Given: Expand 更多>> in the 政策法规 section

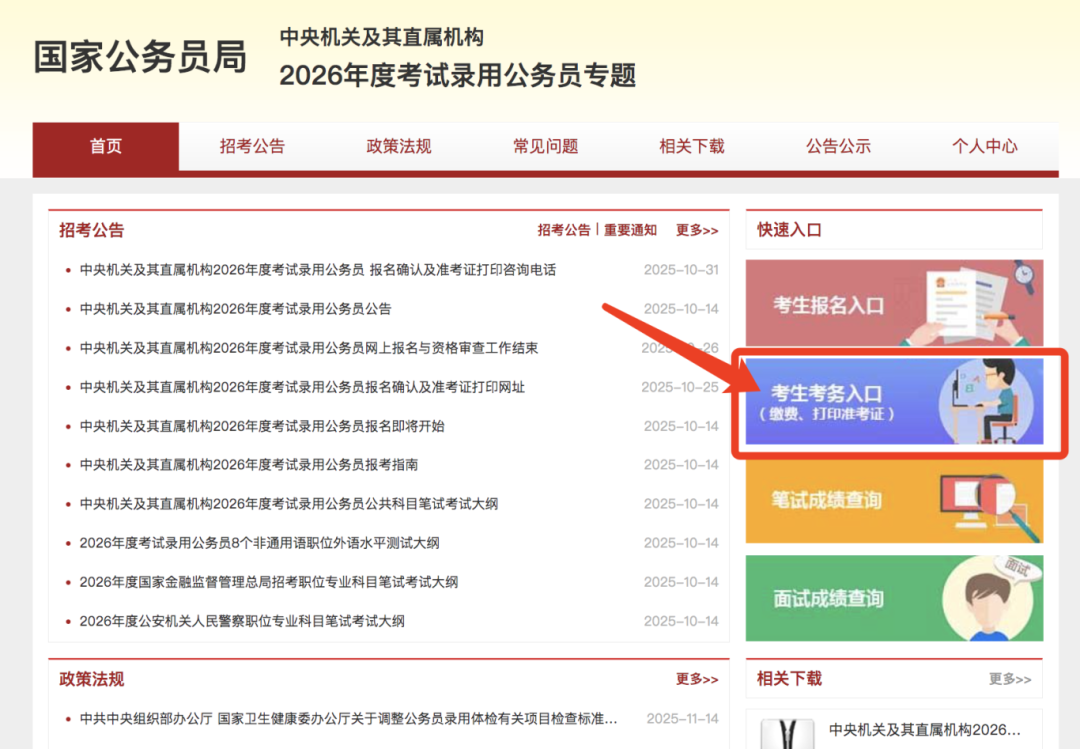Looking at the screenshot, I should (x=697, y=679).
